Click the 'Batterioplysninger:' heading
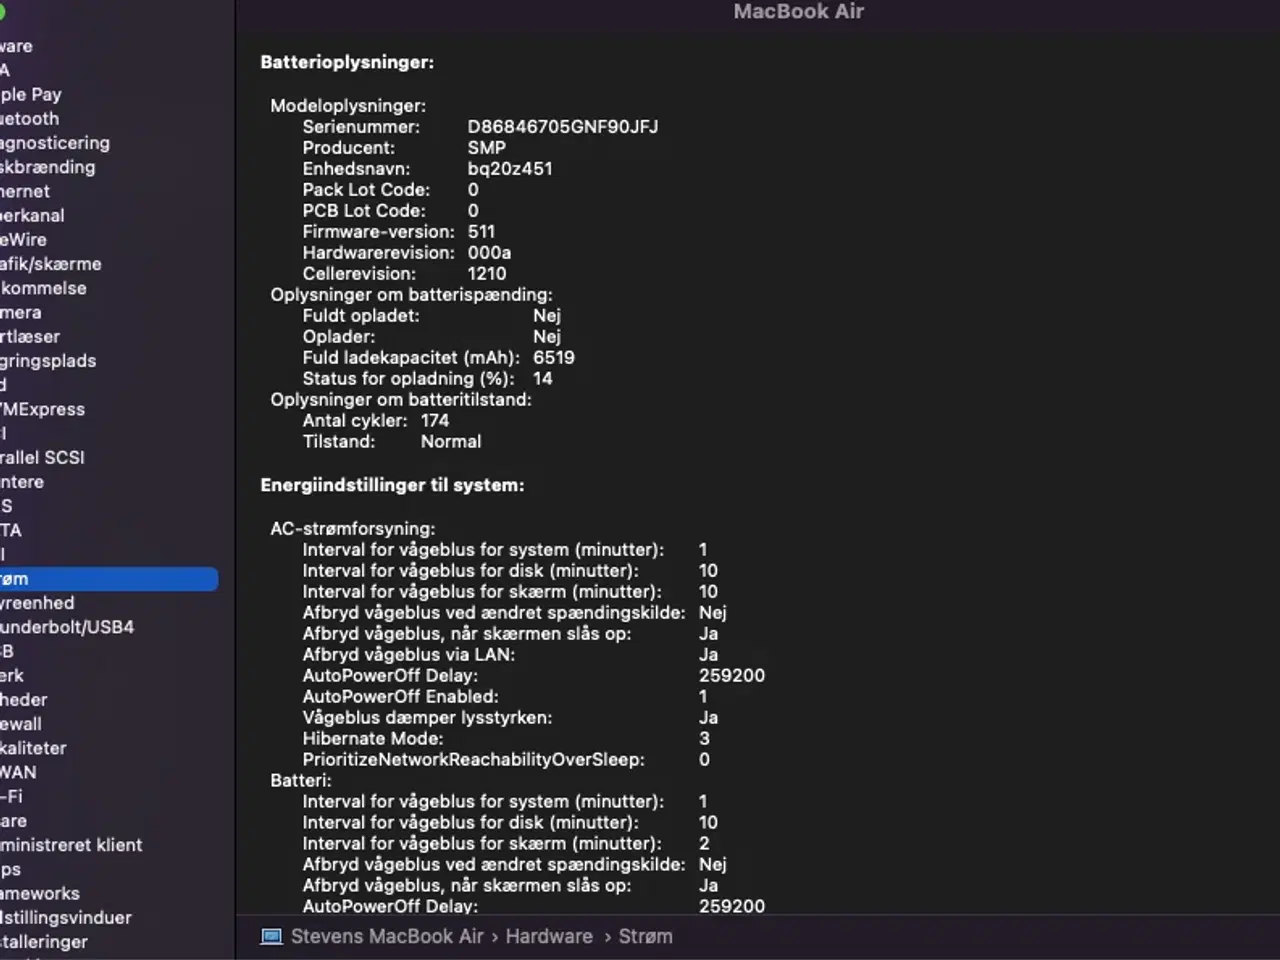Image resolution: width=1280 pixels, height=960 pixels. click(347, 62)
